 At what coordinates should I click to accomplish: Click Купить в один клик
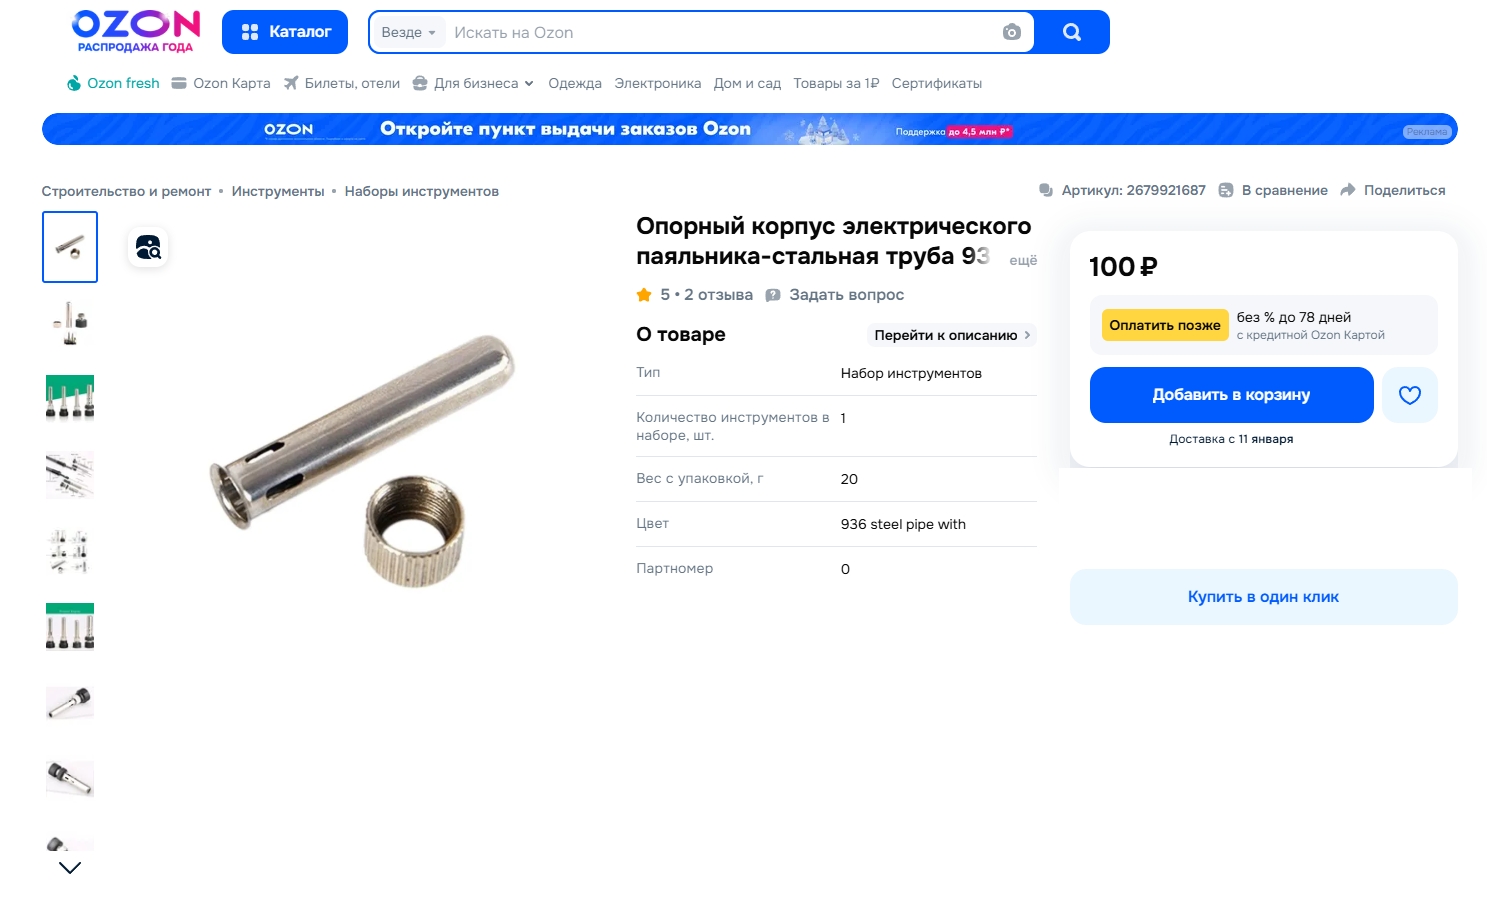click(x=1263, y=597)
